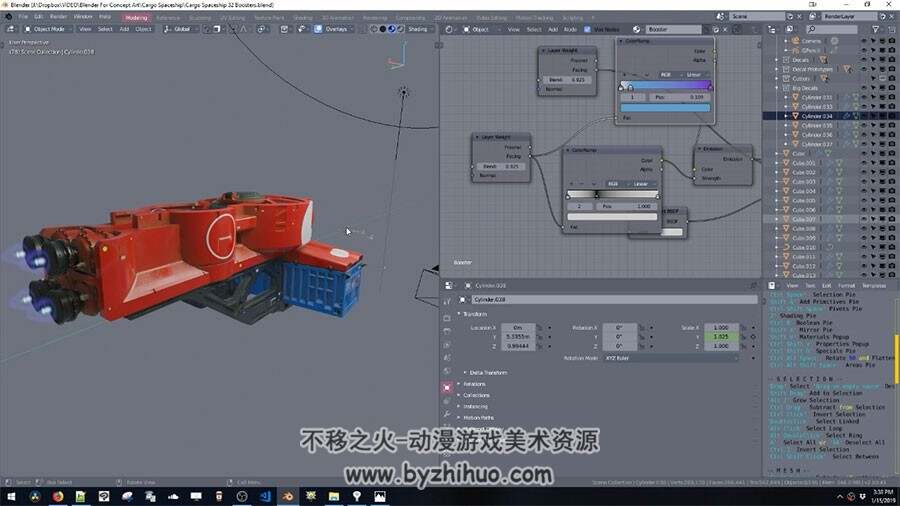This screenshot has width=900, height=506.
Task: Click the Scene name field
Action: 757,17
